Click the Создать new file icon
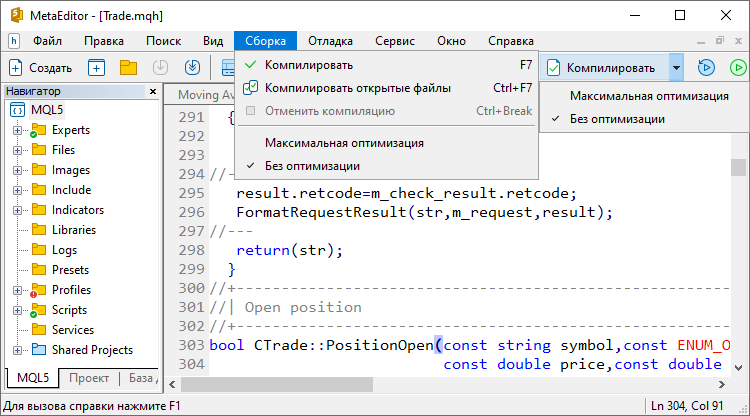Screen dimensions: 750x416 [15, 68]
